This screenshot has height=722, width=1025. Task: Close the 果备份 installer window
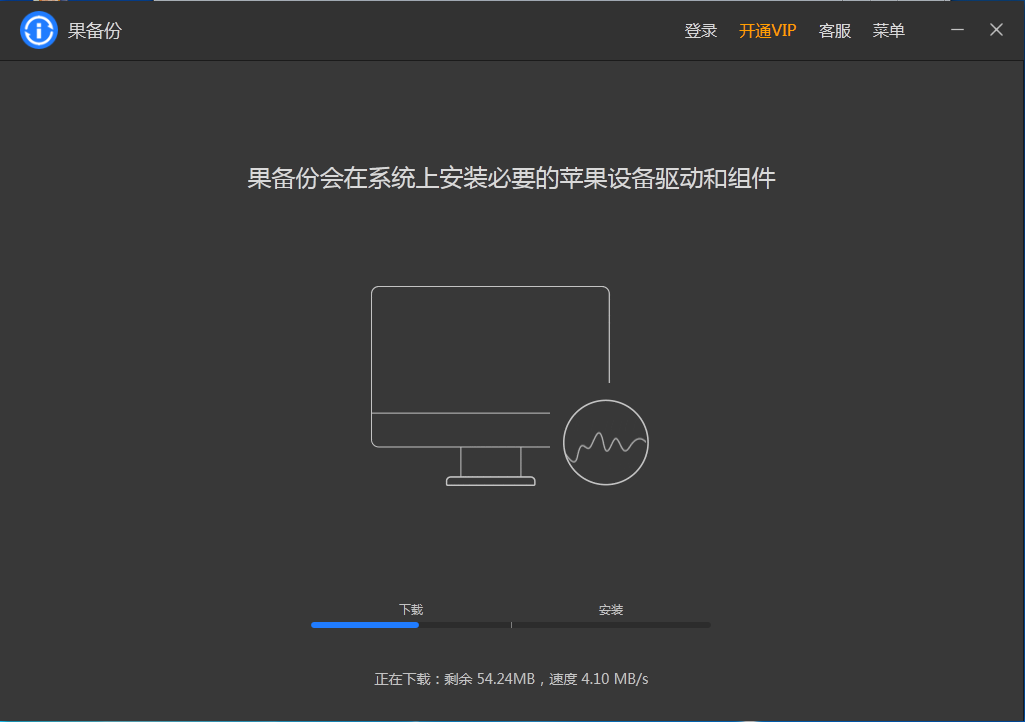click(x=996, y=30)
